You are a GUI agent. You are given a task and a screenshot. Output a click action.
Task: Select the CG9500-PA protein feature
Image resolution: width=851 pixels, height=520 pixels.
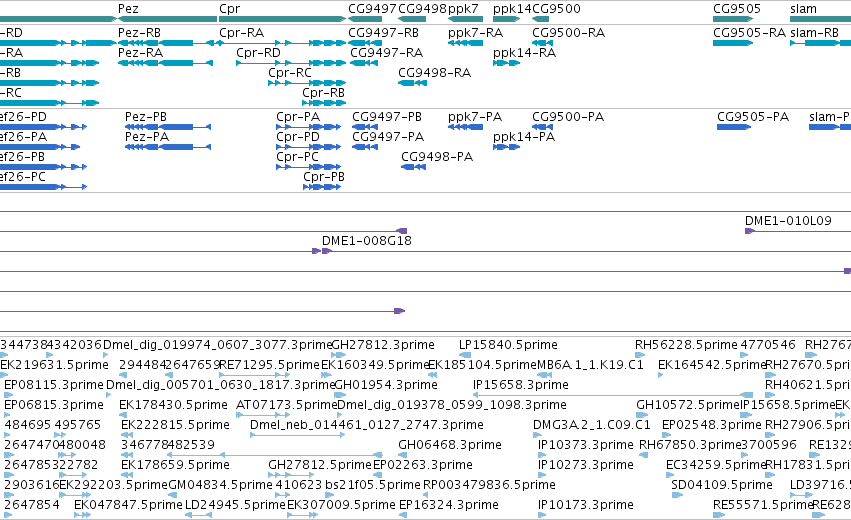542,127
